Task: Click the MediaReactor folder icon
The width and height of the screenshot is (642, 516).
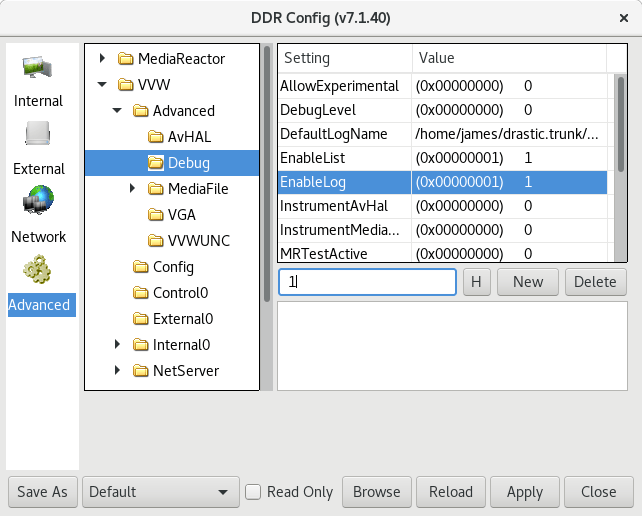Action: 126,59
